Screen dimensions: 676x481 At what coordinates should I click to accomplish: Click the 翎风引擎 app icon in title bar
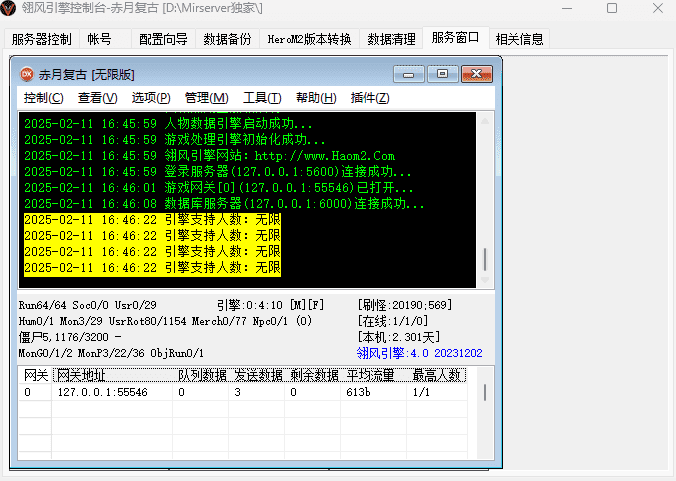click(10, 8)
